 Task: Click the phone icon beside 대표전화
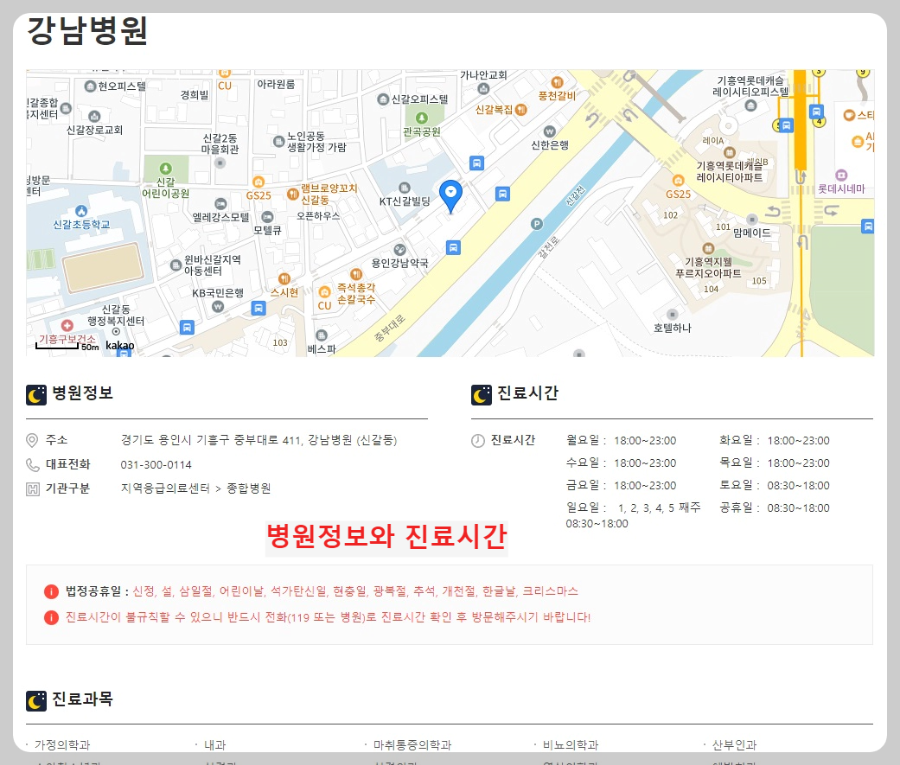[x=31, y=465]
